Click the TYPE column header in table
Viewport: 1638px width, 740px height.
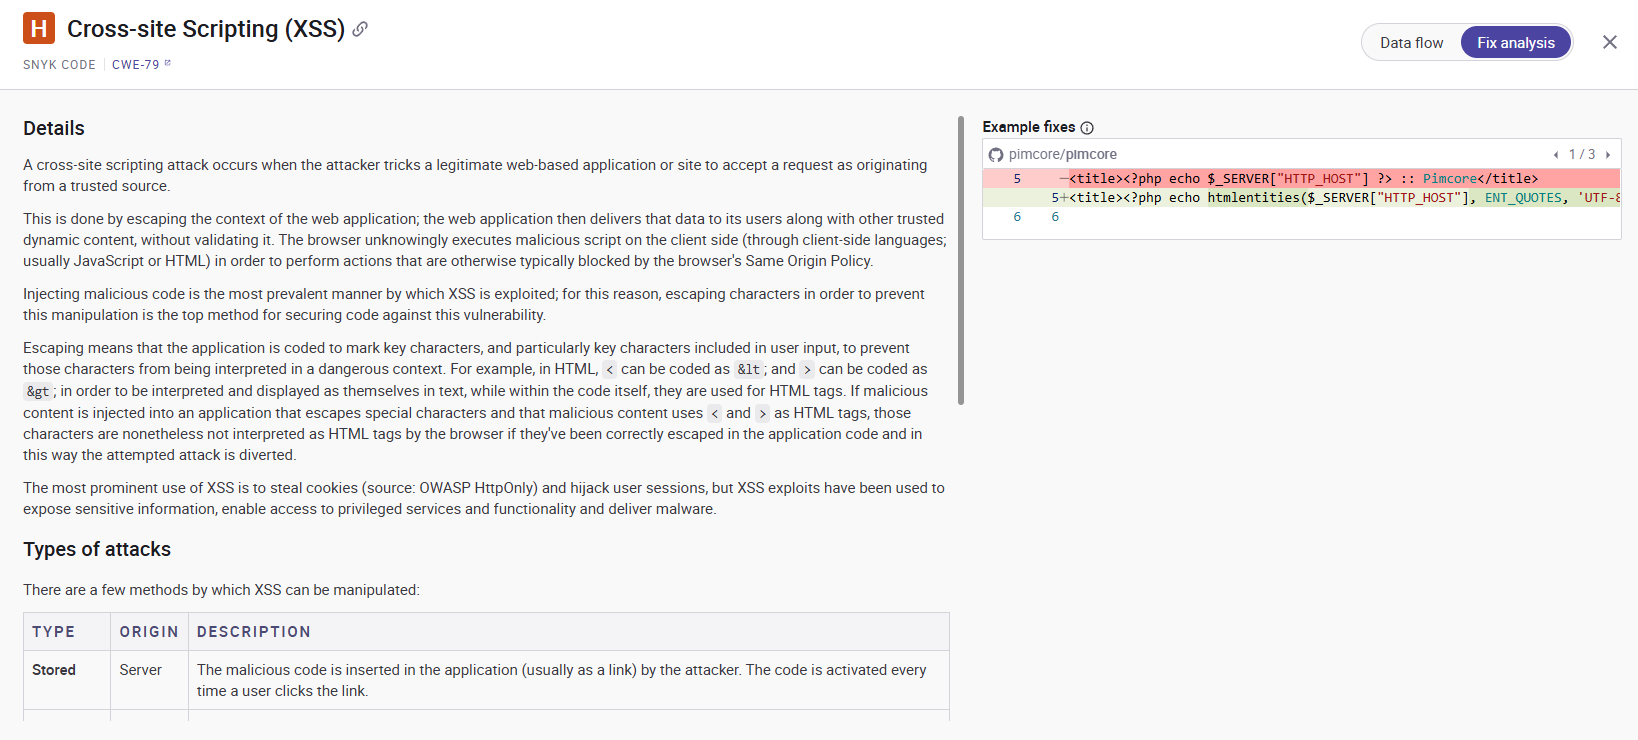pos(54,632)
